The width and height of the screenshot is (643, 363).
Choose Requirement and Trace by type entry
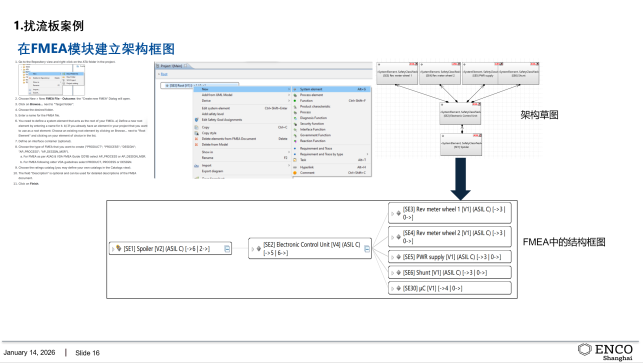pyautogui.click(x=331, y=154)
